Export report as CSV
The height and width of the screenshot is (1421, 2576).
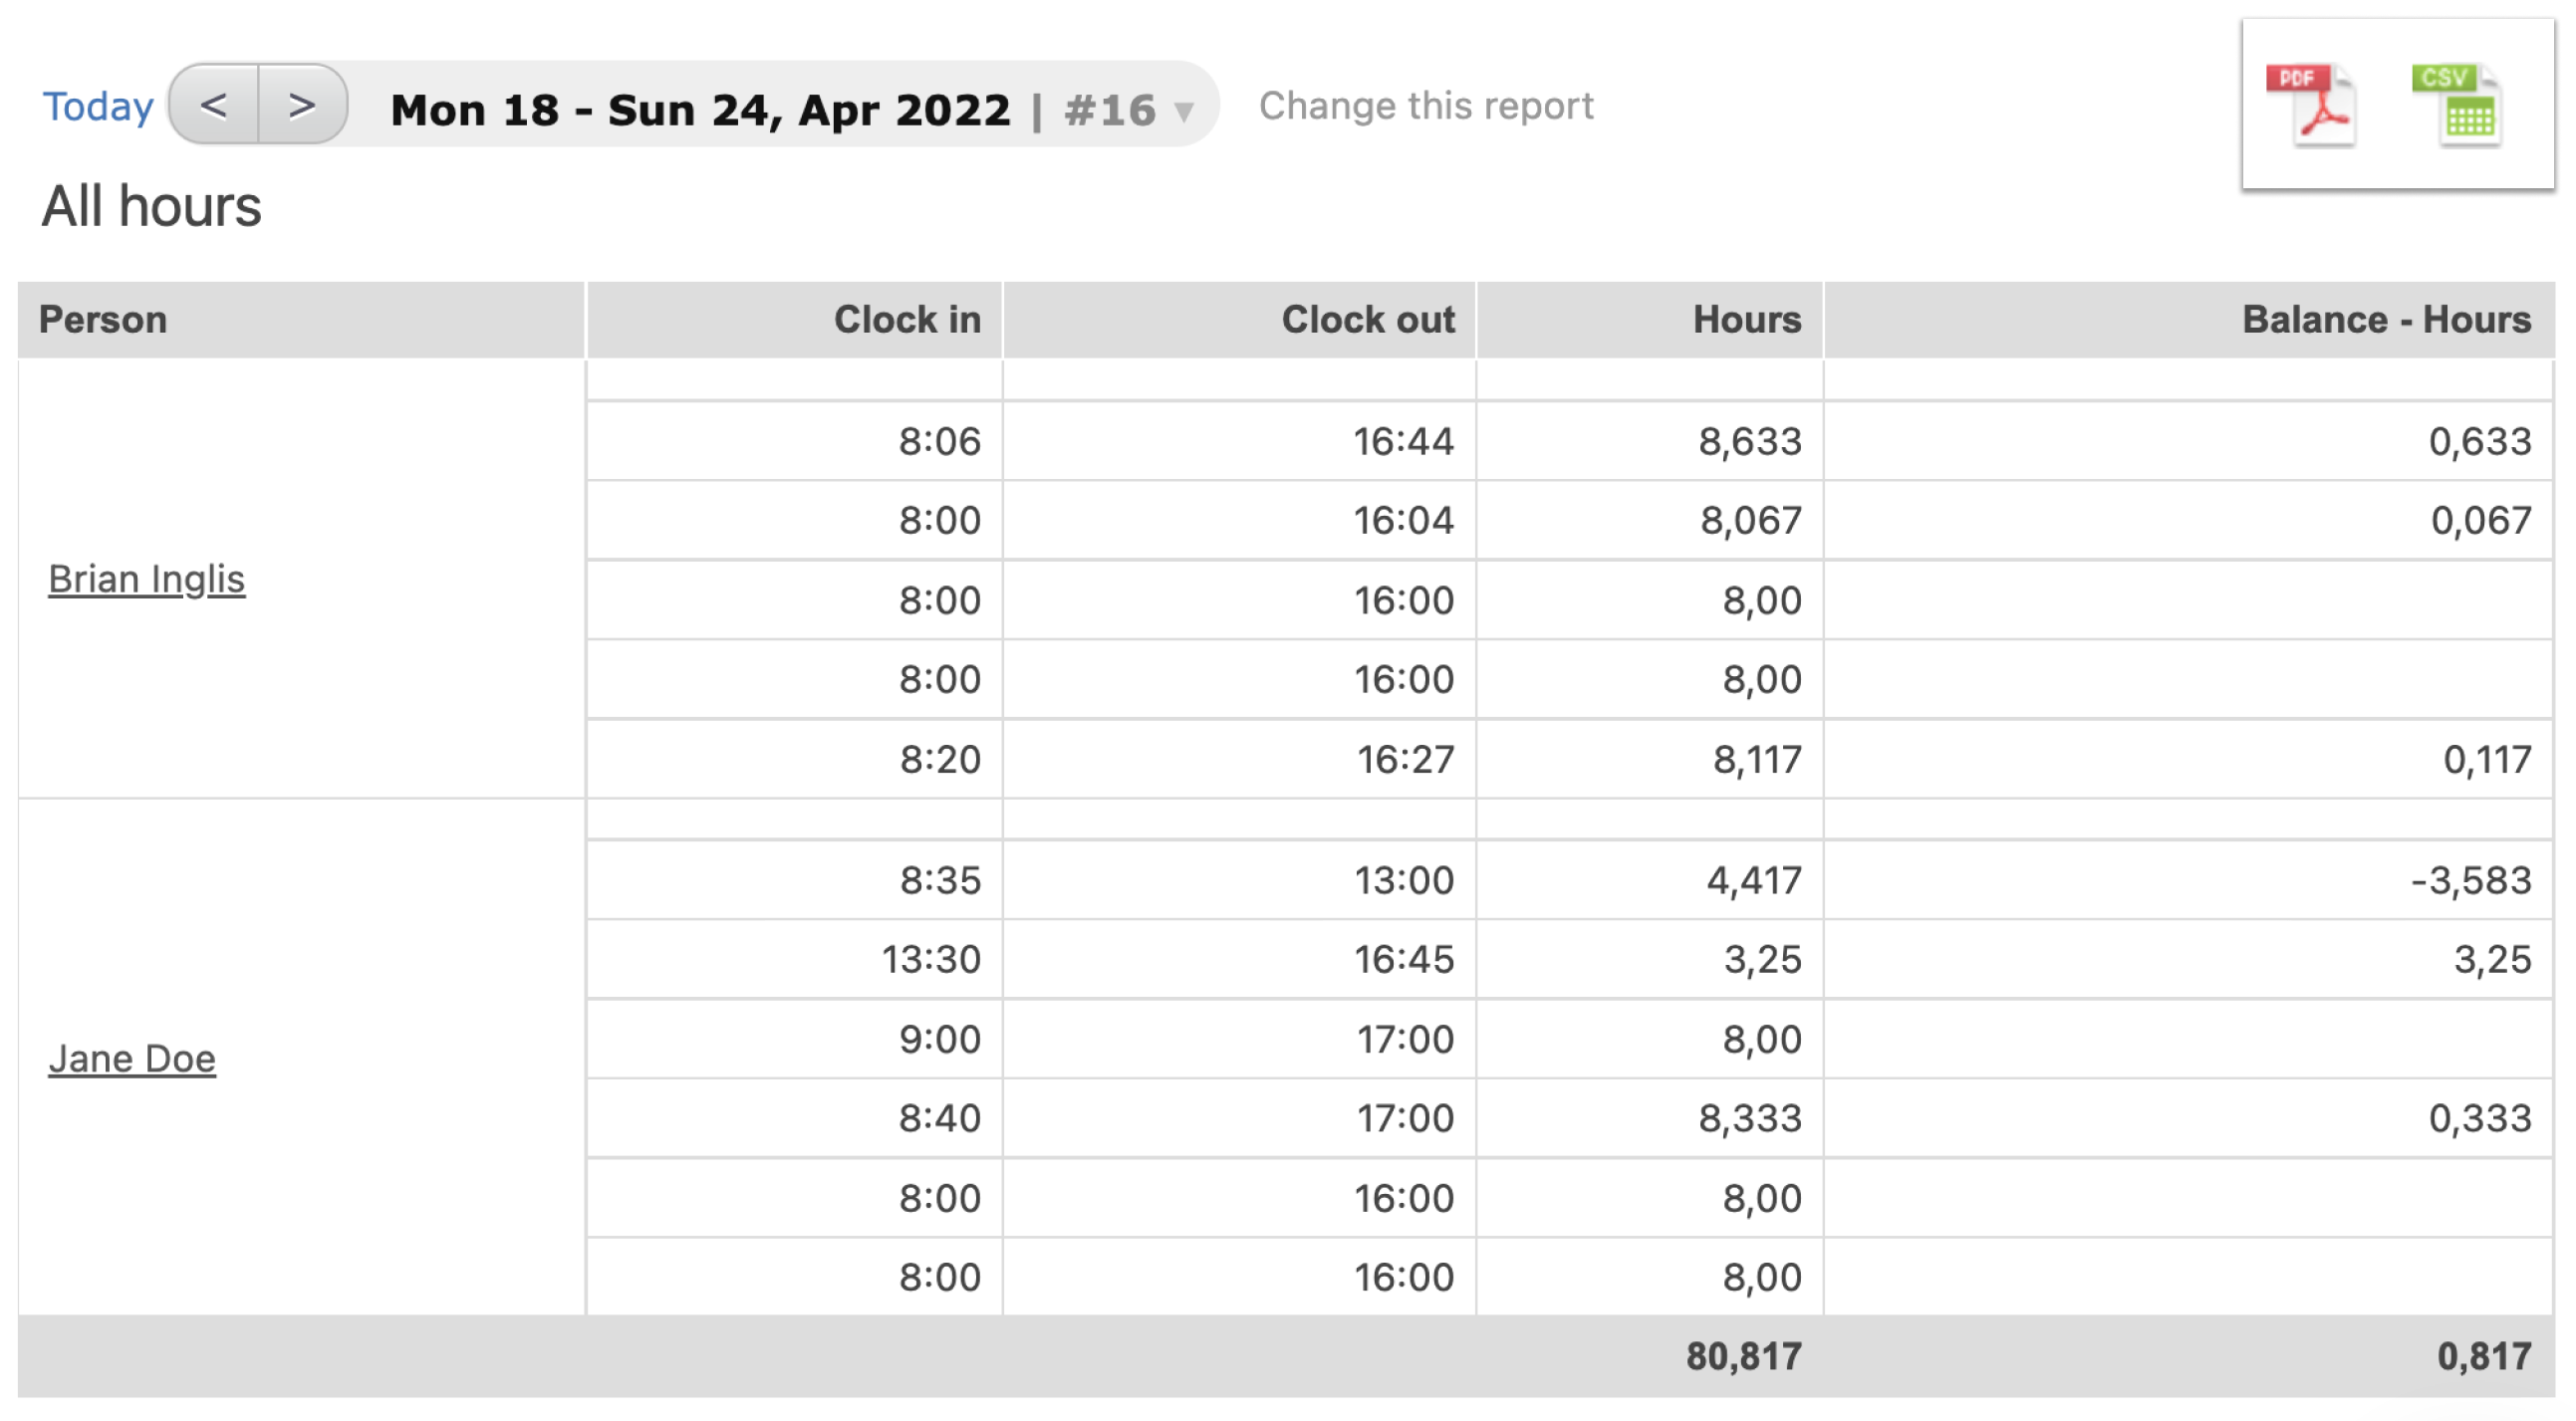click(x=2458, y=105)
